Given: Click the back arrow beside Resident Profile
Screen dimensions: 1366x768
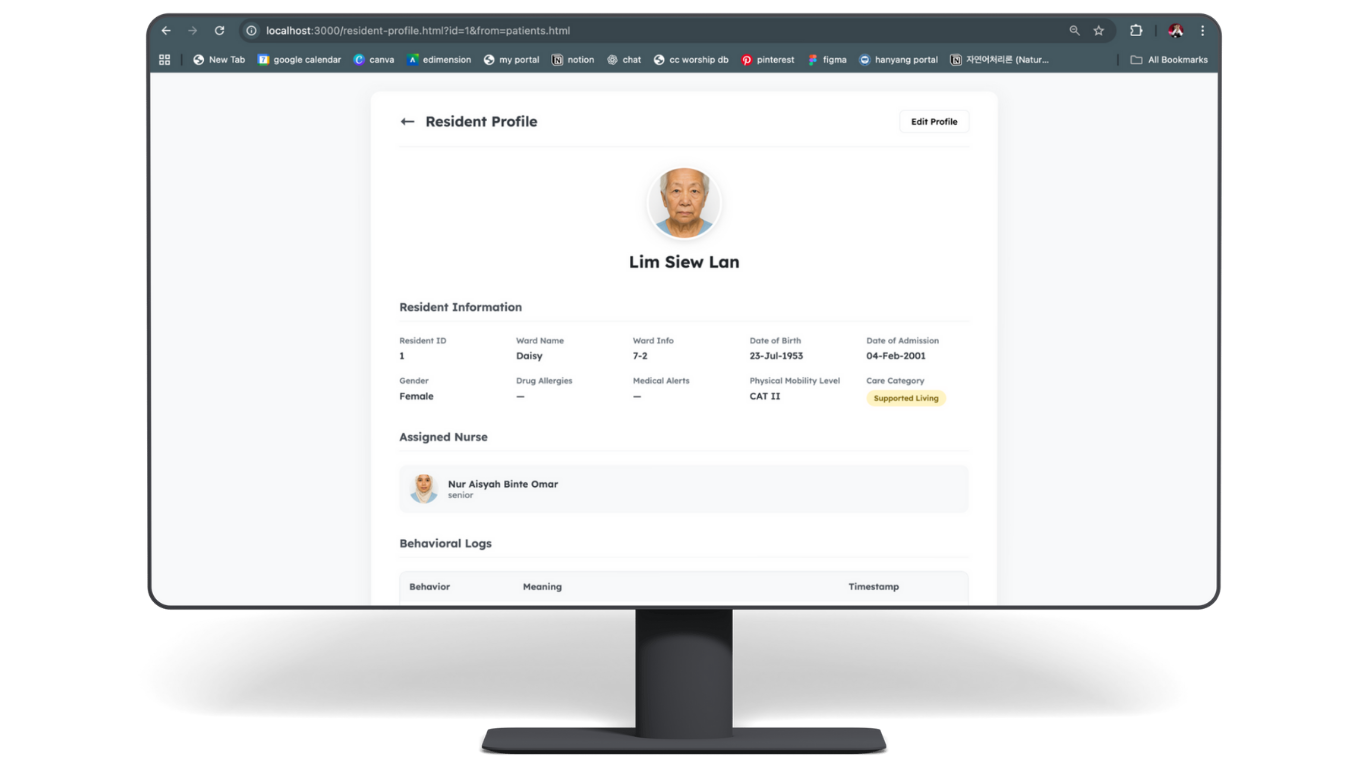Looking at the screenshot, I should coord(407,122).
